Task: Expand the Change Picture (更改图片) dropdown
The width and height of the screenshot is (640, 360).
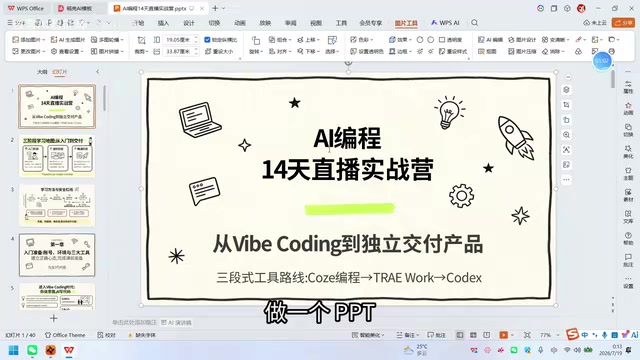Action: click(x=43, y=51)
